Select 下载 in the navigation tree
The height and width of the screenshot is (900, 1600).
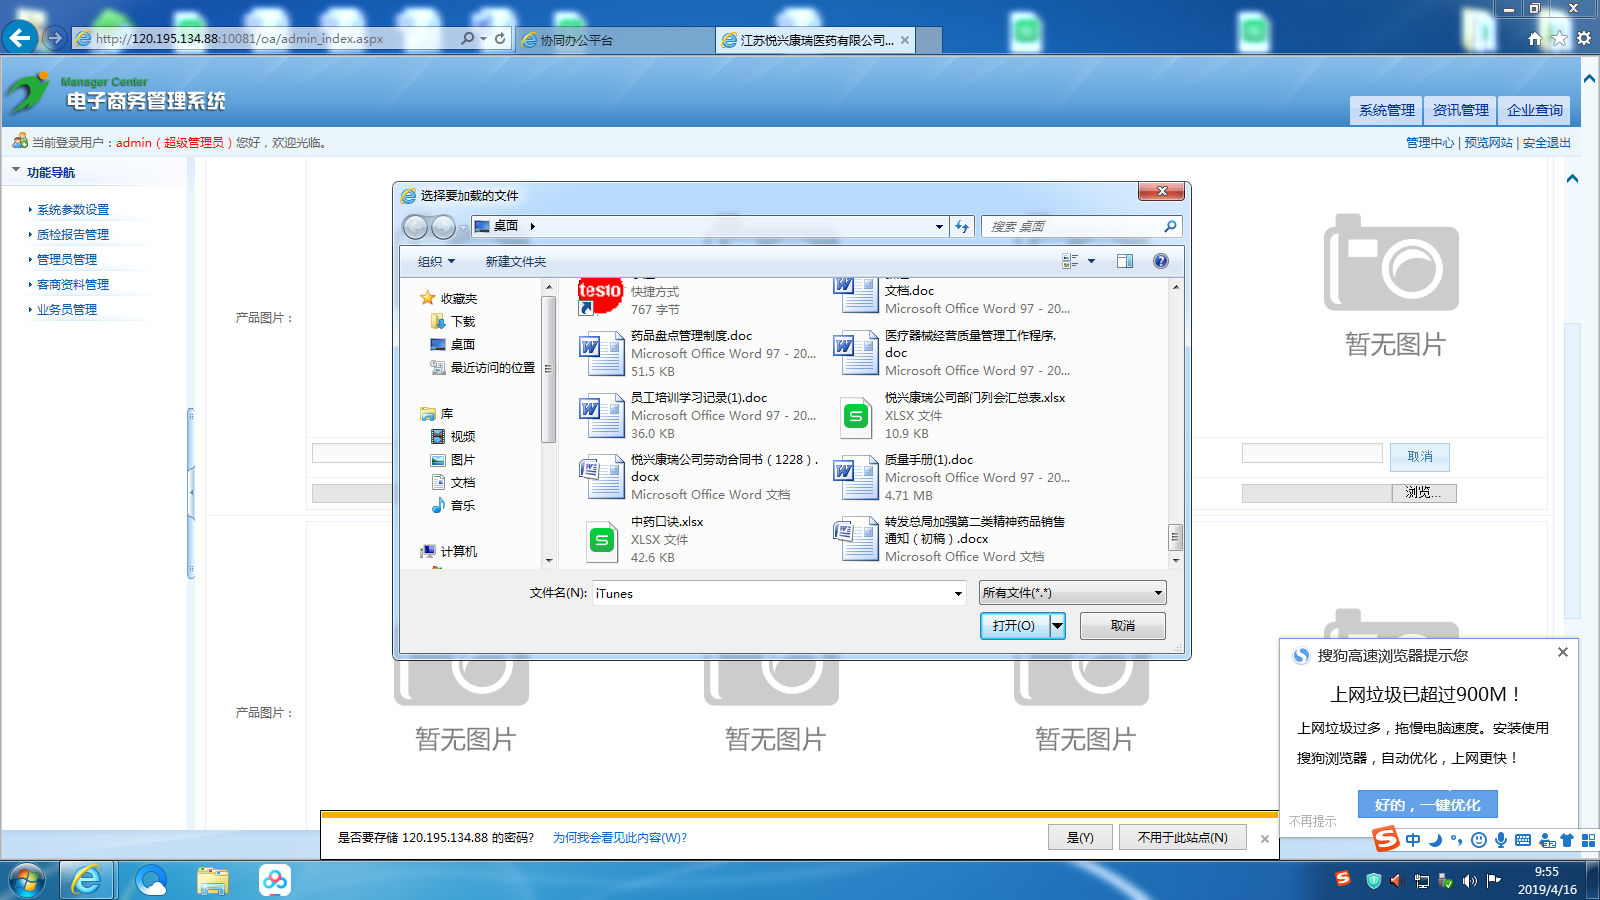[462, 322]
